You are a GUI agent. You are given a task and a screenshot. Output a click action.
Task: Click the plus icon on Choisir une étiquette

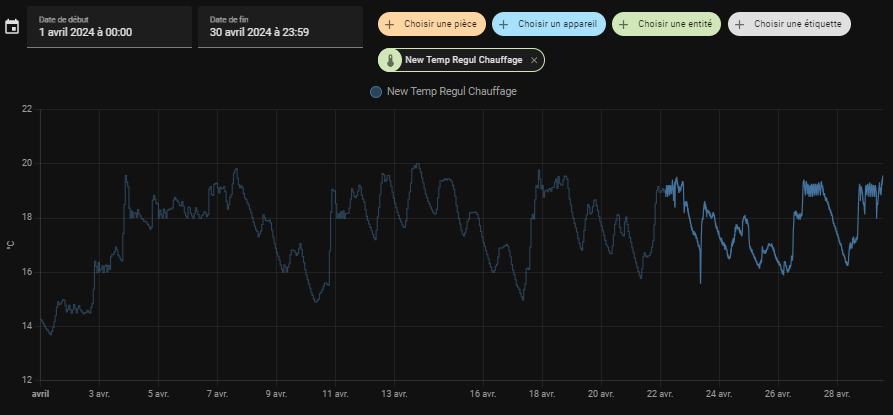740,23
